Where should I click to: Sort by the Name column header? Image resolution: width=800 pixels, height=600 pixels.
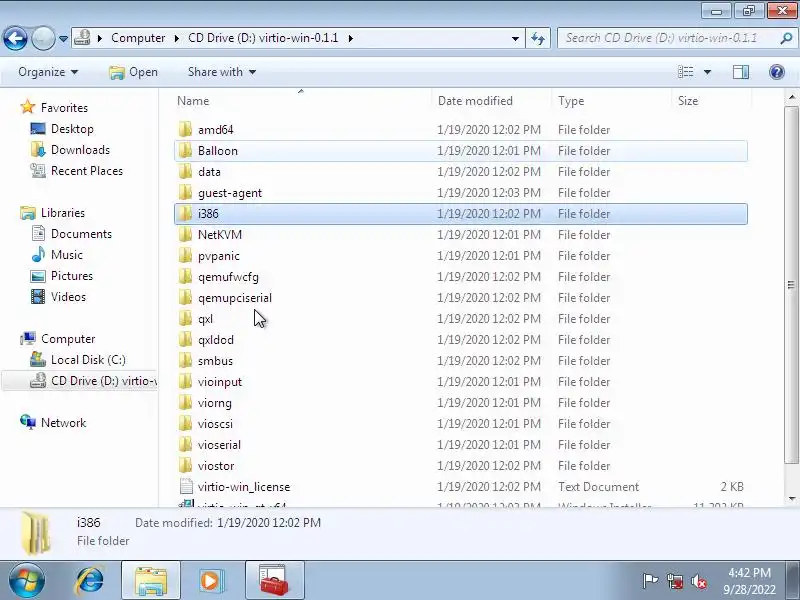coord(302,101)
